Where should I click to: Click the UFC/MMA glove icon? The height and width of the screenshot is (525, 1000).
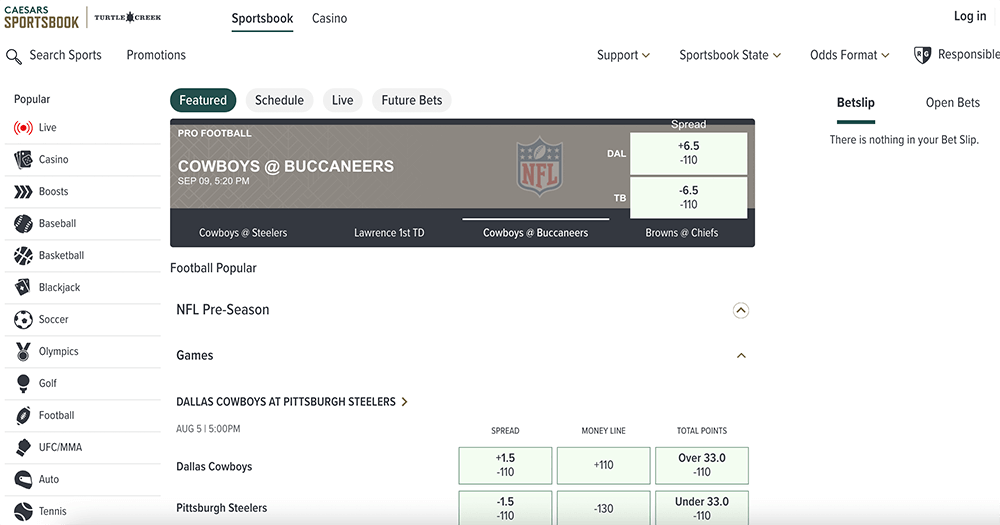click(x=23, y=447)
